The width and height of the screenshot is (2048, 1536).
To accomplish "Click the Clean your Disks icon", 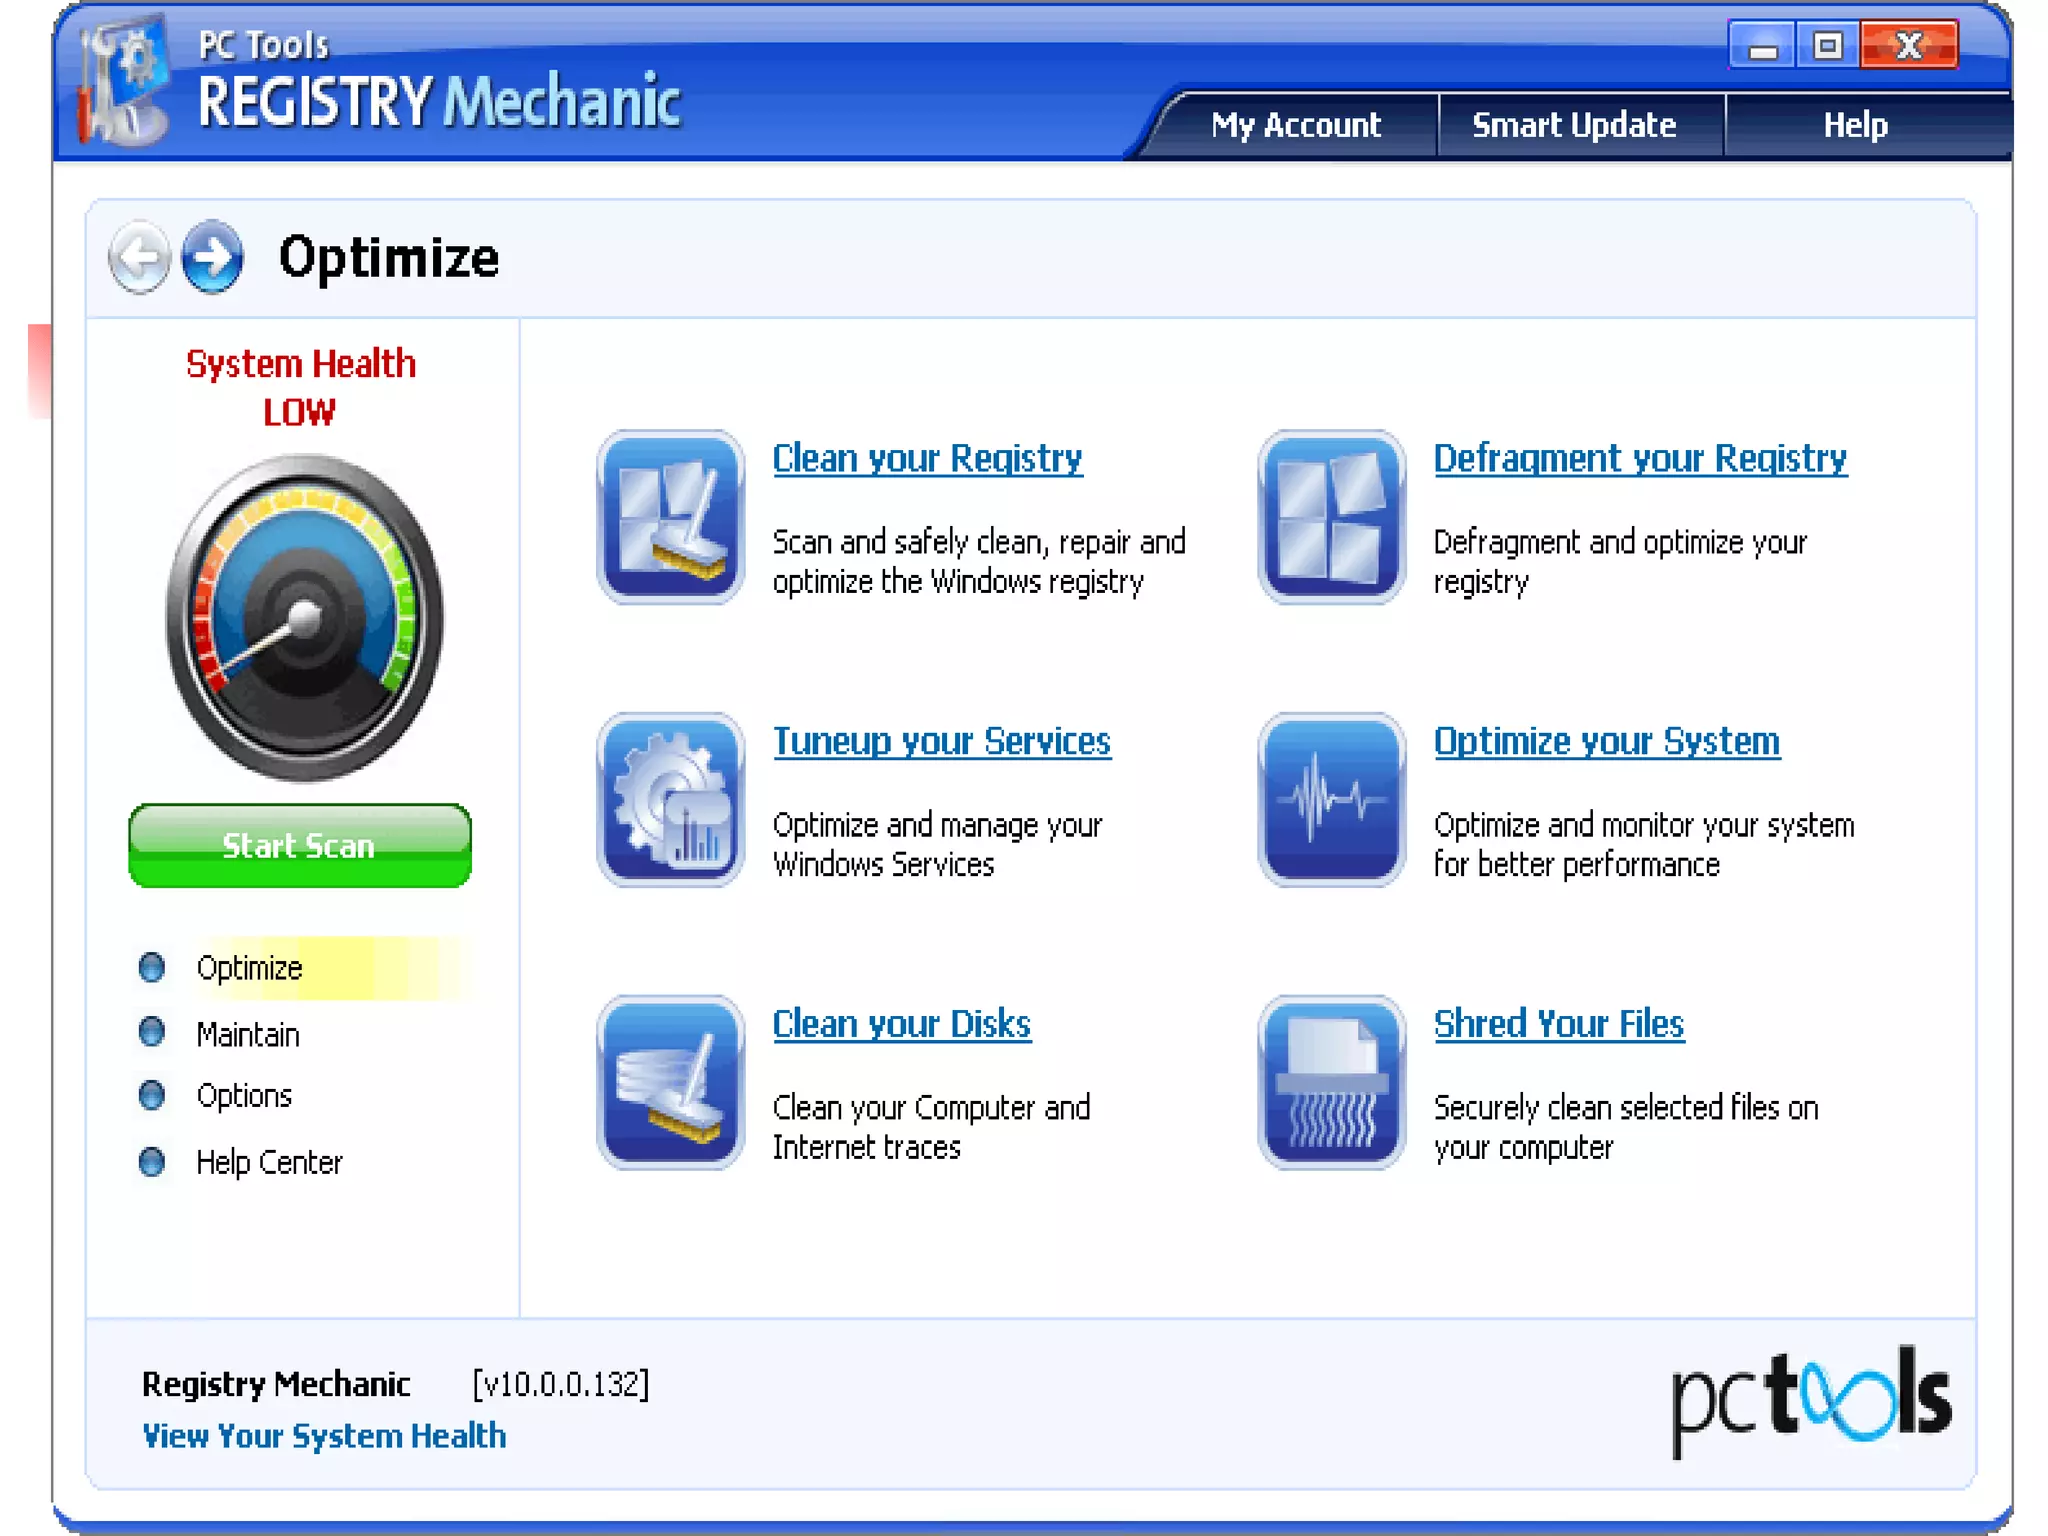I will pos(670,1082).
